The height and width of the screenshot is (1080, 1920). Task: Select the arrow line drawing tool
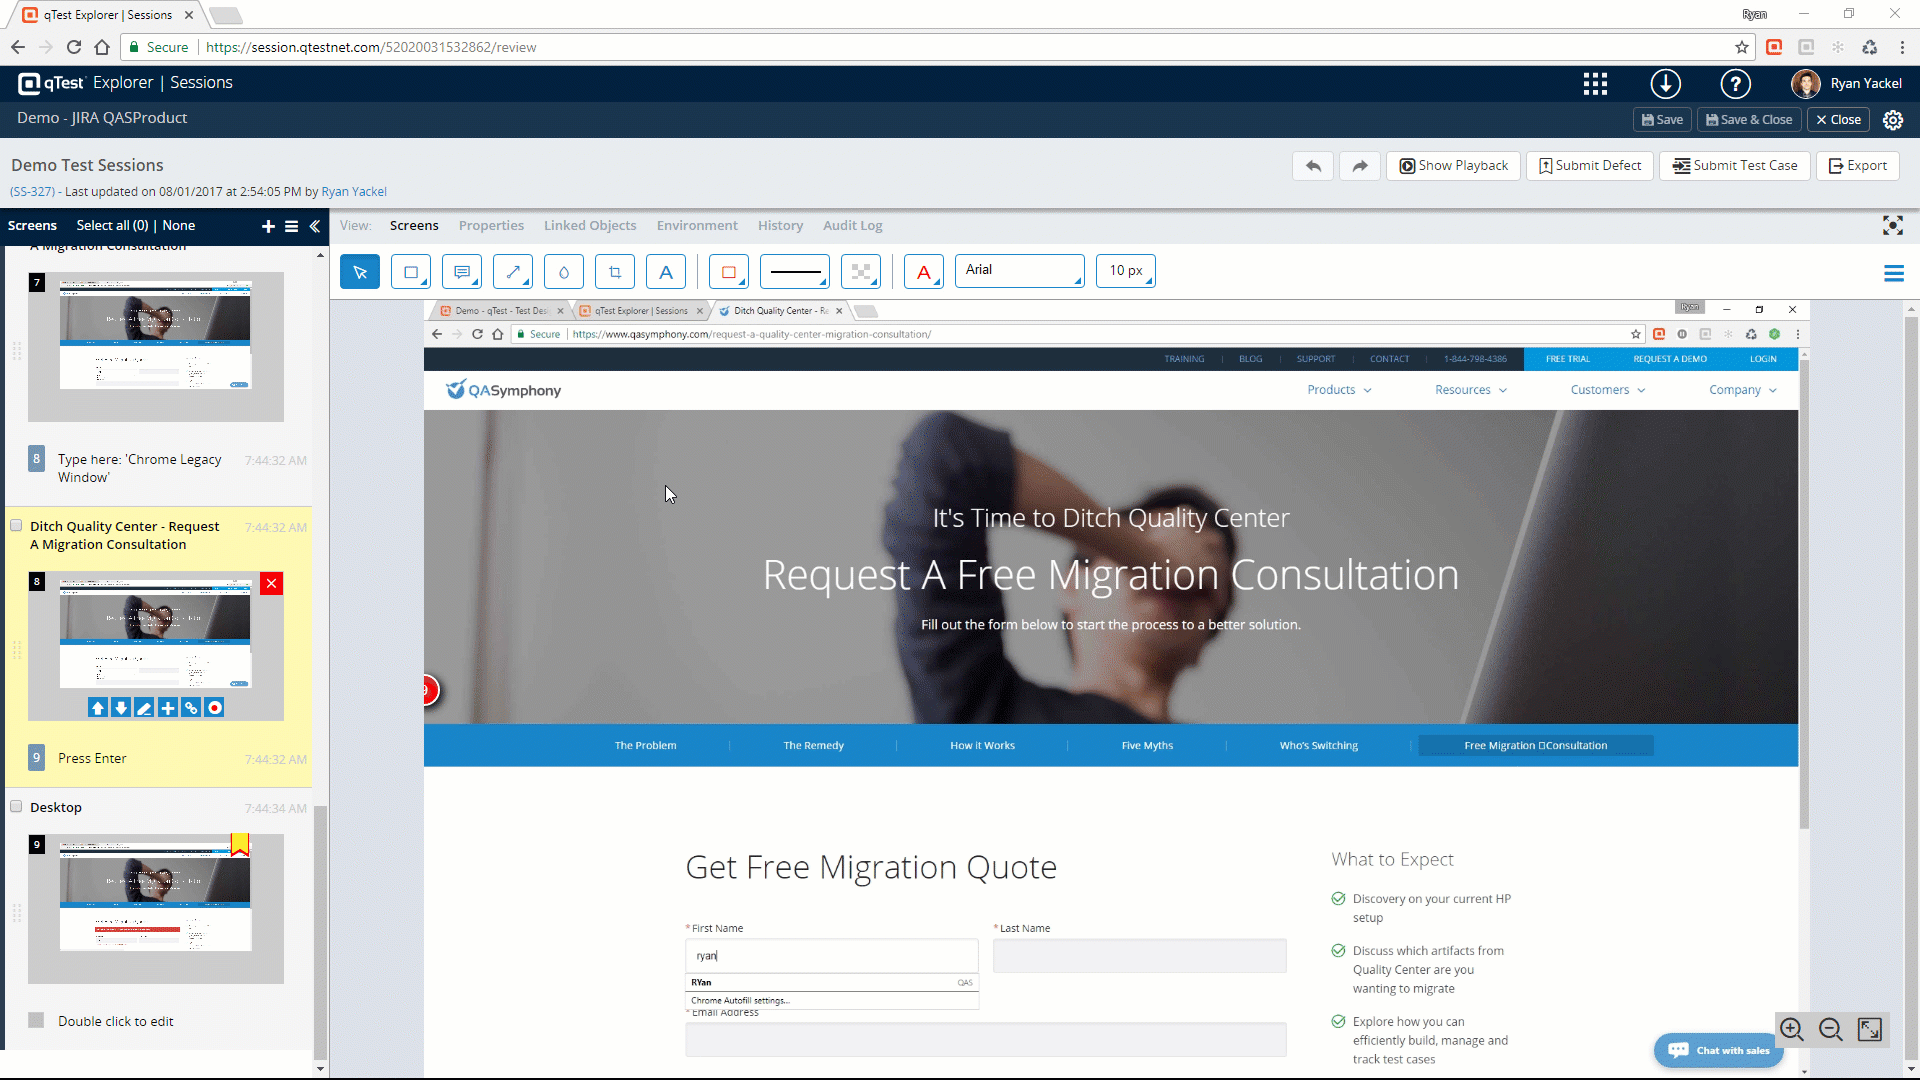(x=512, y=272)
